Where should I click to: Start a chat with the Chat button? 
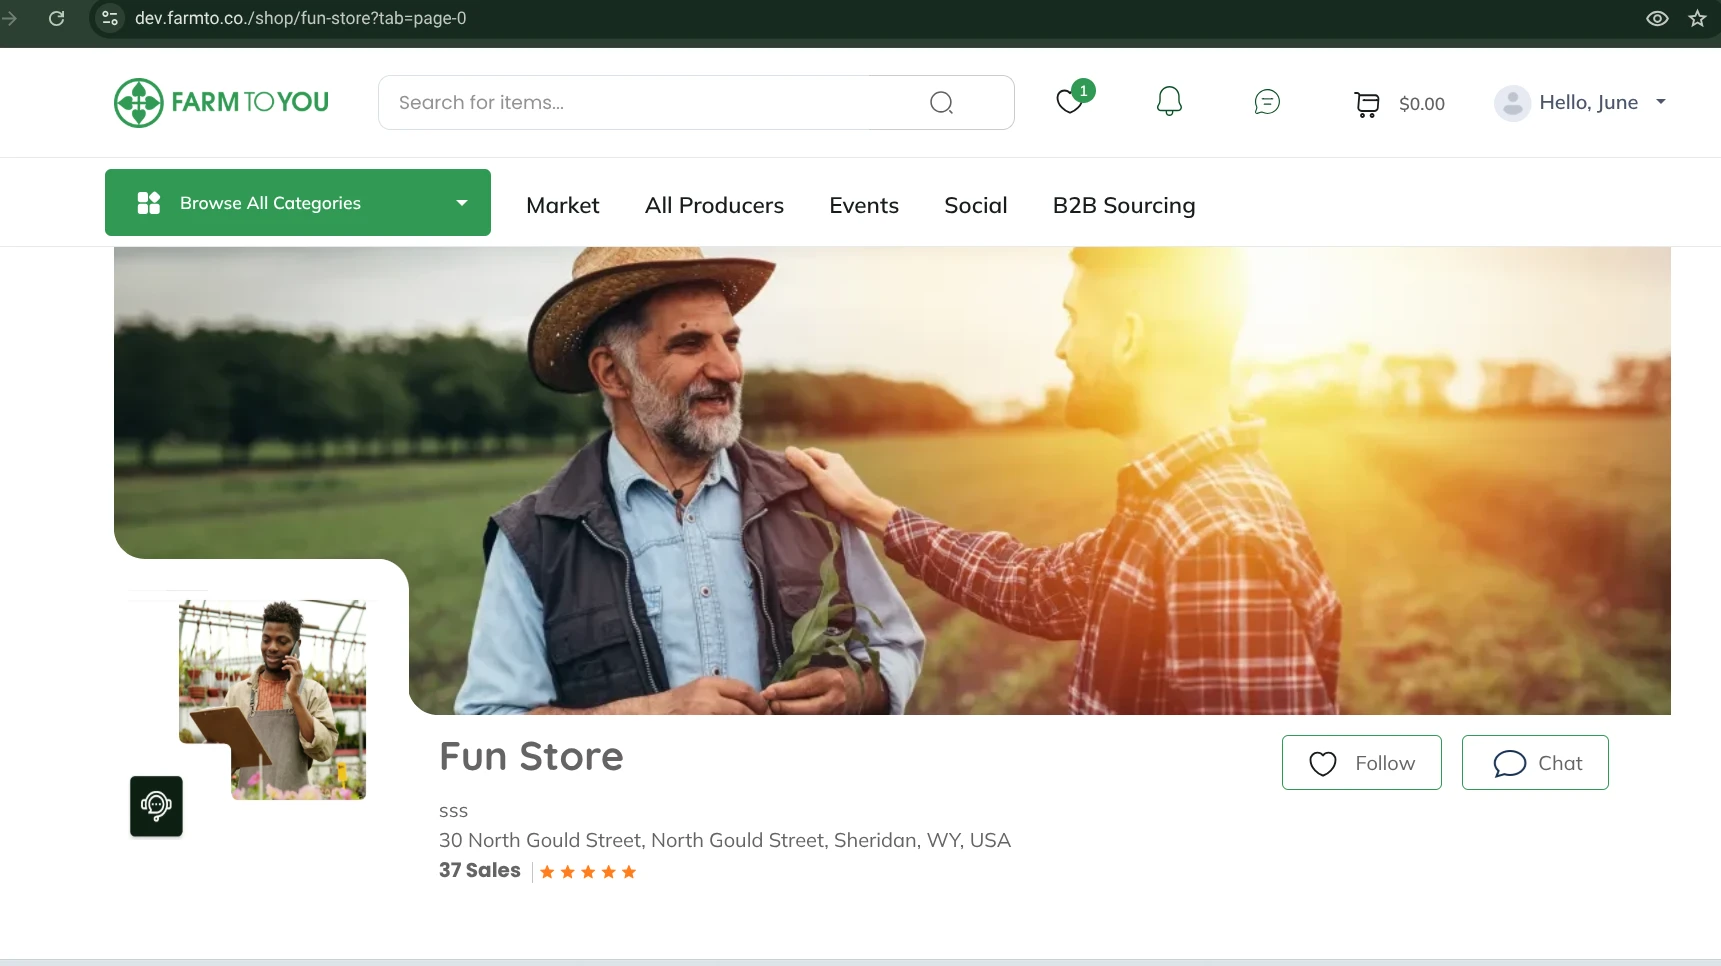click(x=1535, y=763)
